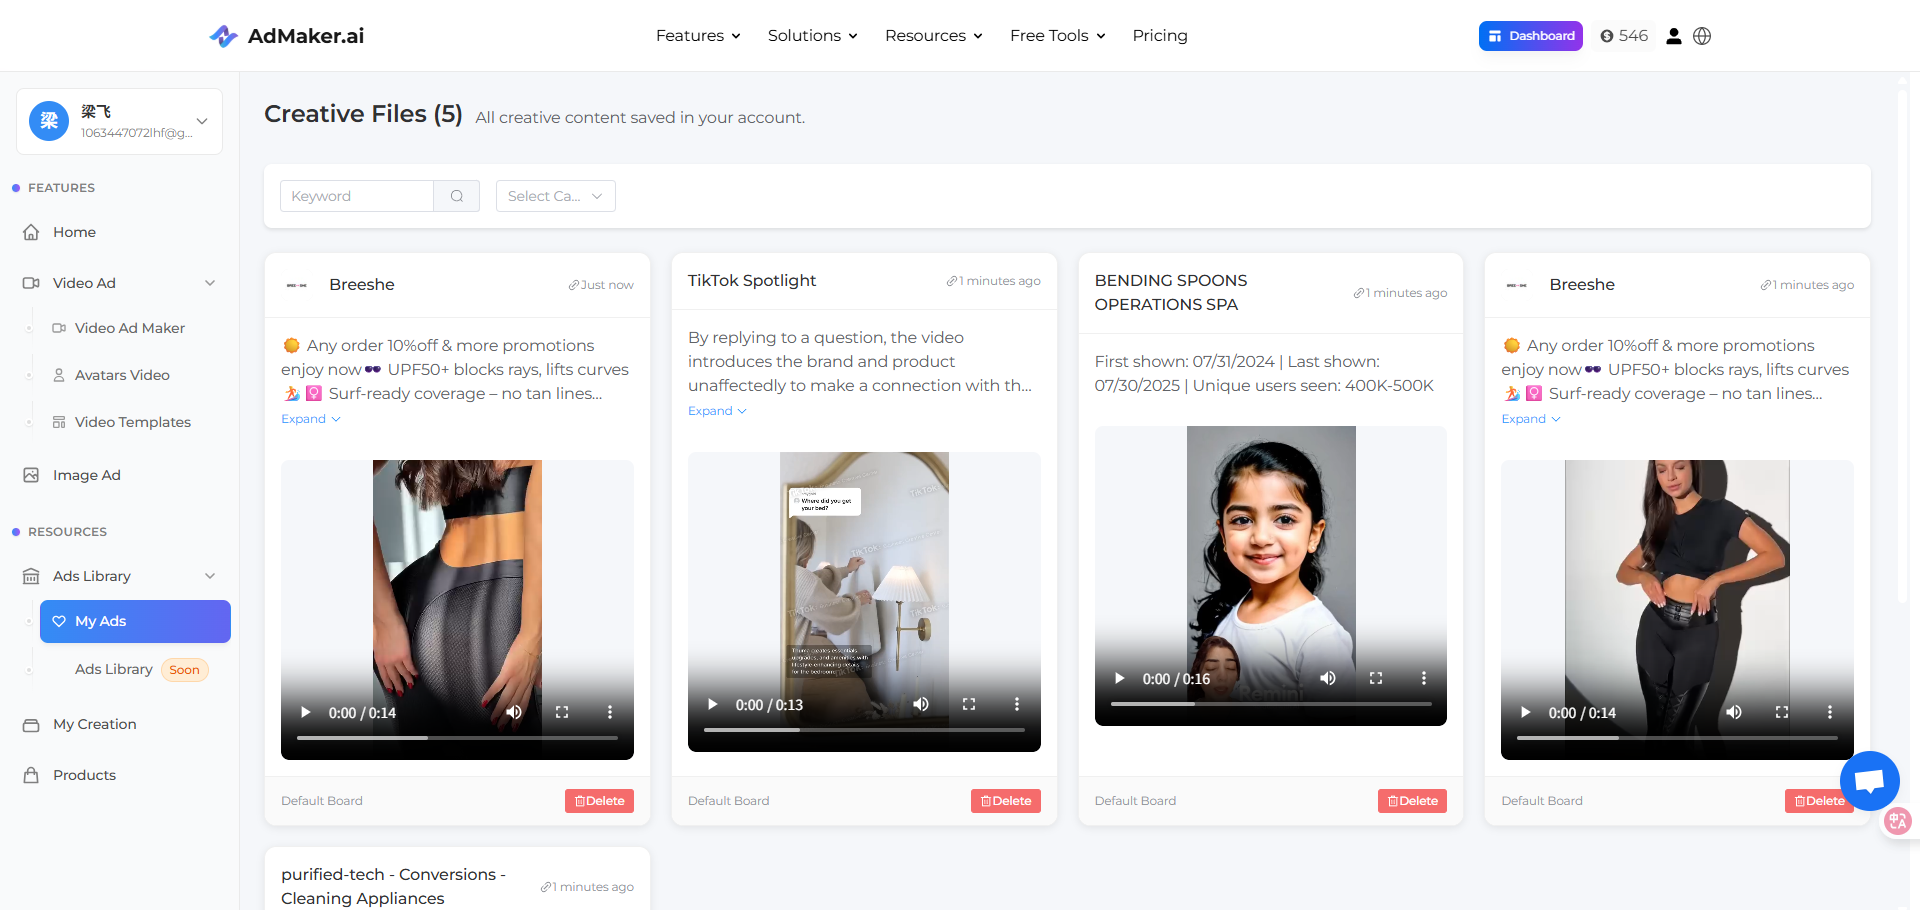Open the user profile icon in header
The image size is (1920, 910).
pyautogui.click(x=1674, y=36)
